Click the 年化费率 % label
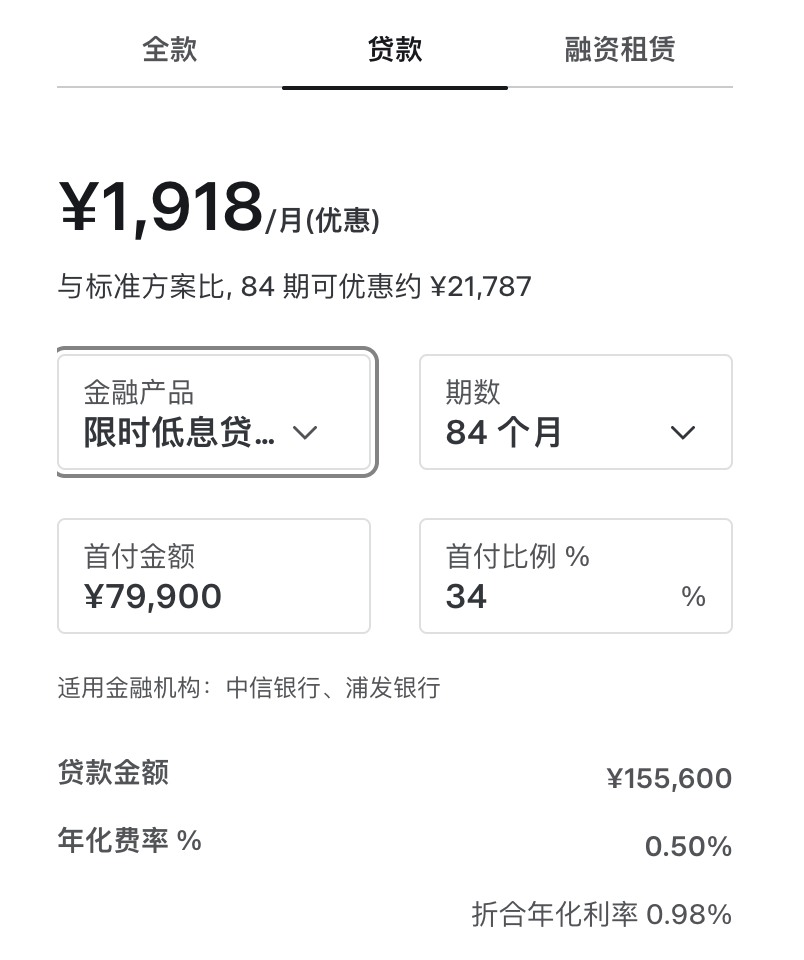 tap(130, 841)
